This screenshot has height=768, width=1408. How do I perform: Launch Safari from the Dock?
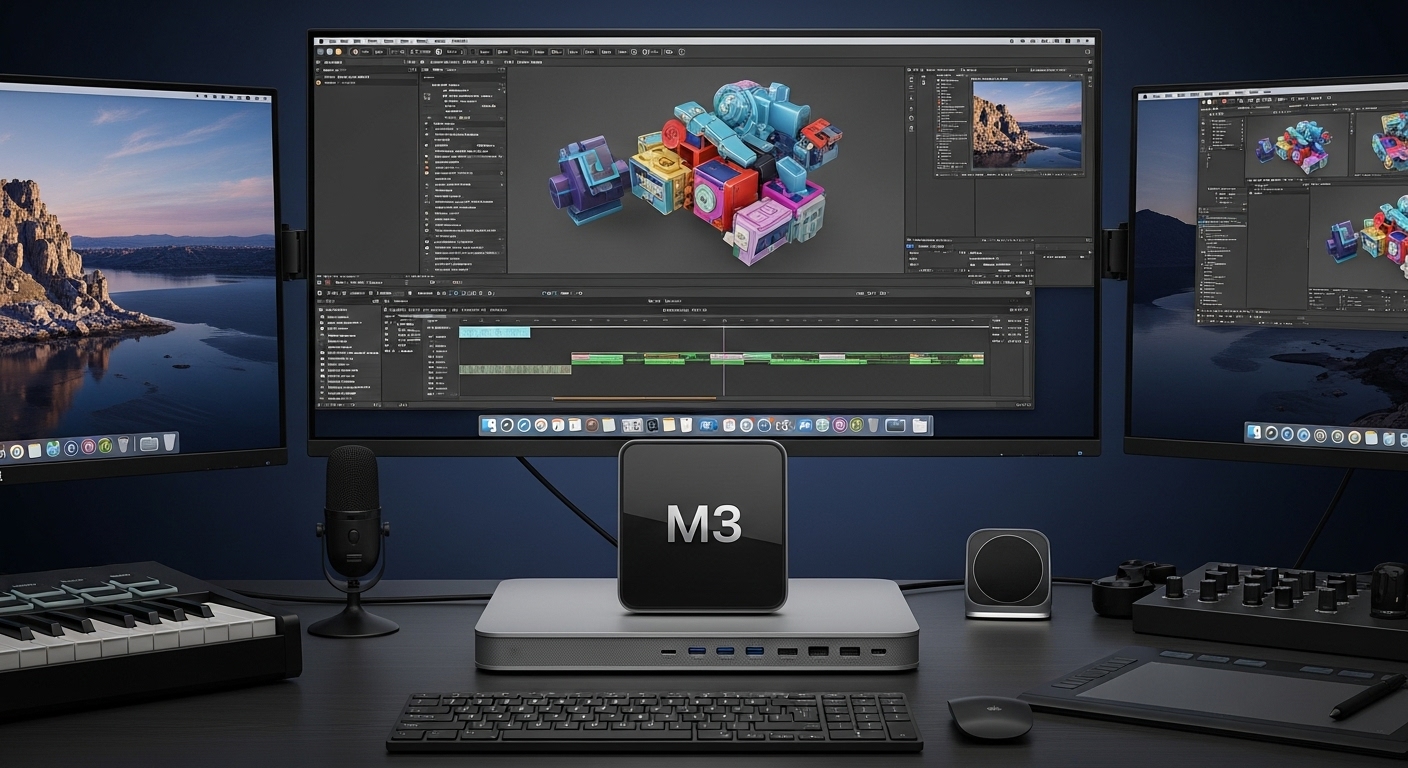click(x=523, y=424)
